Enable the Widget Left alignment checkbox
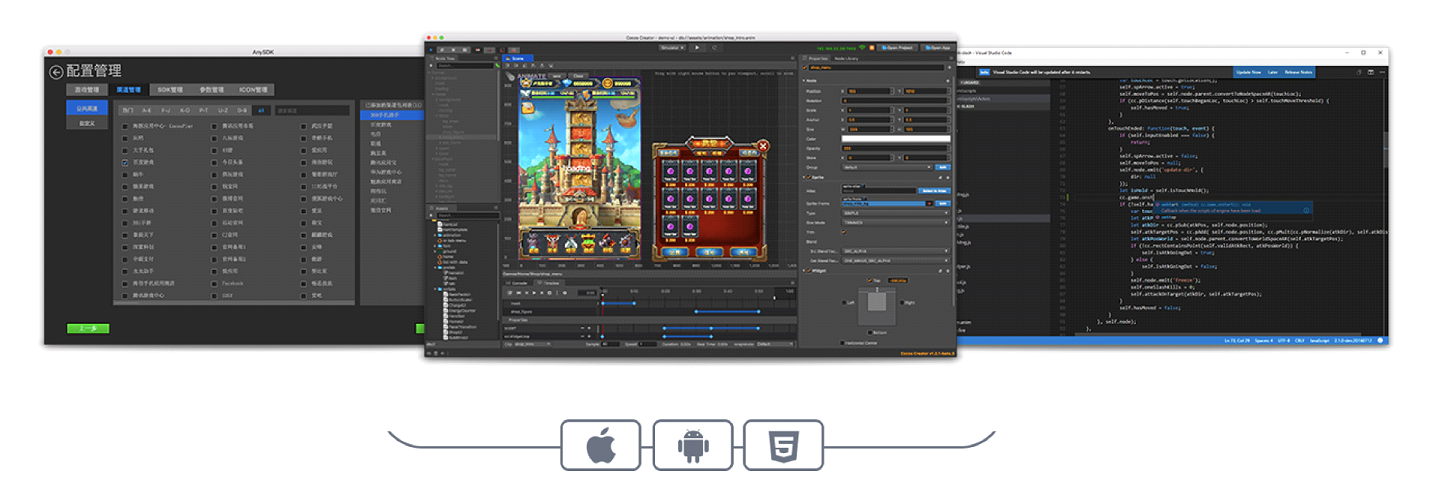Viewport: 1430px width, 492px height. 845,302
